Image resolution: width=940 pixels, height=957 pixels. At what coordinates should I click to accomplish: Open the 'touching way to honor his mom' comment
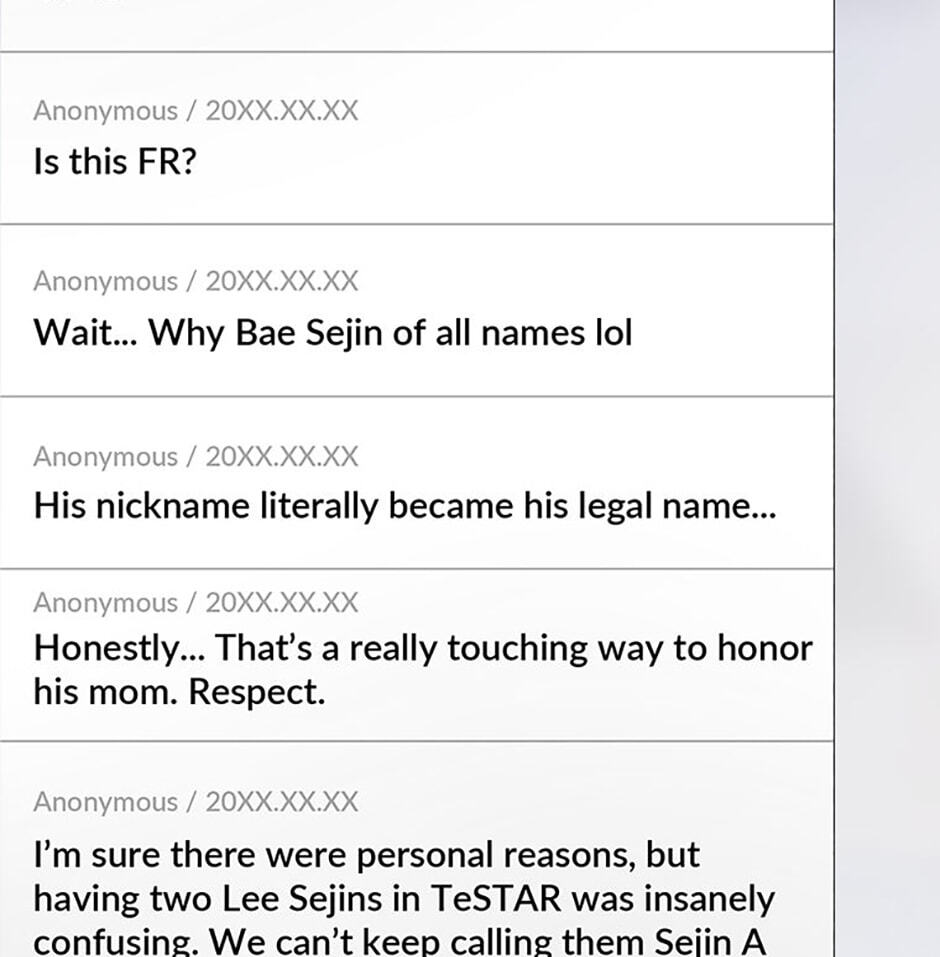417,655
